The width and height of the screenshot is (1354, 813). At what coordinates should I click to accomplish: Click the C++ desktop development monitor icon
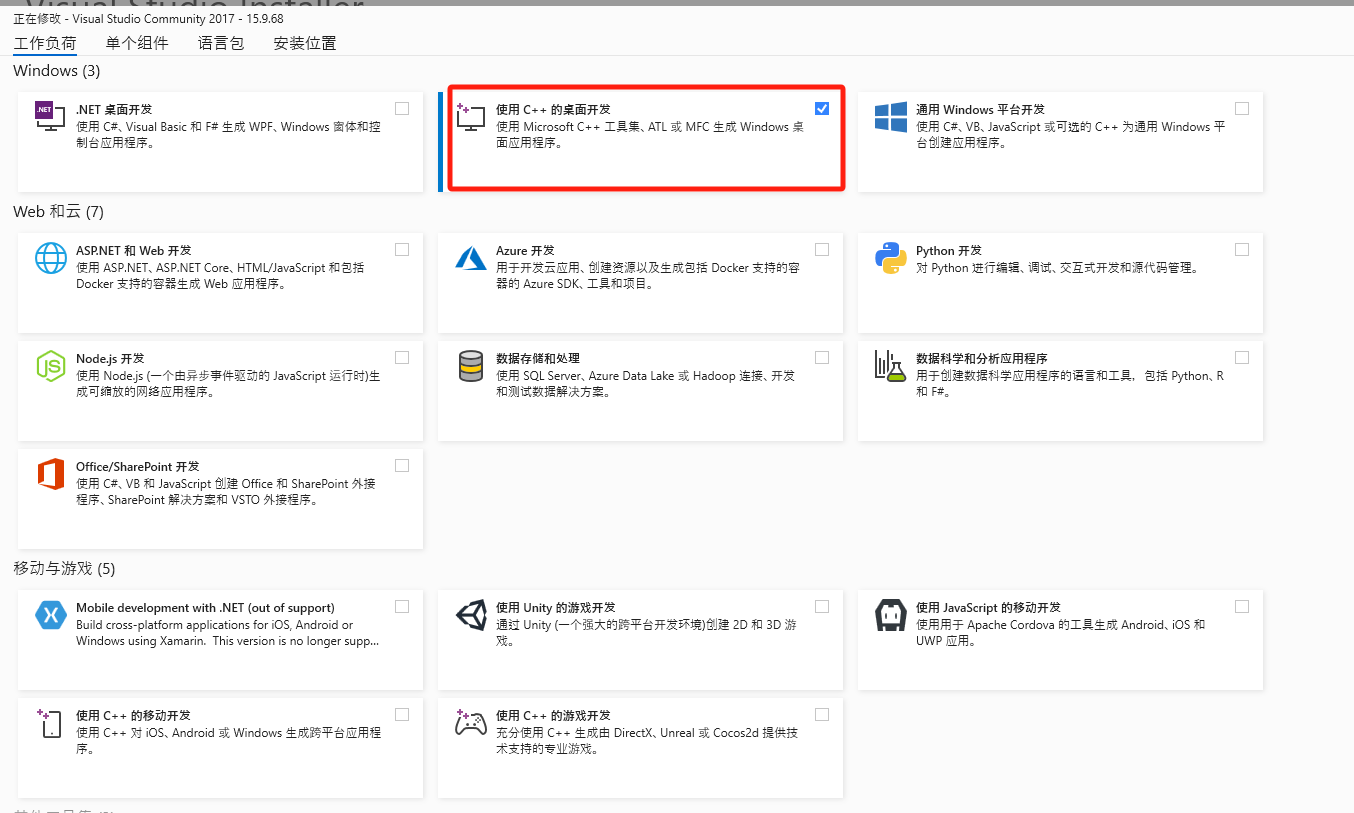click(470, 116)
